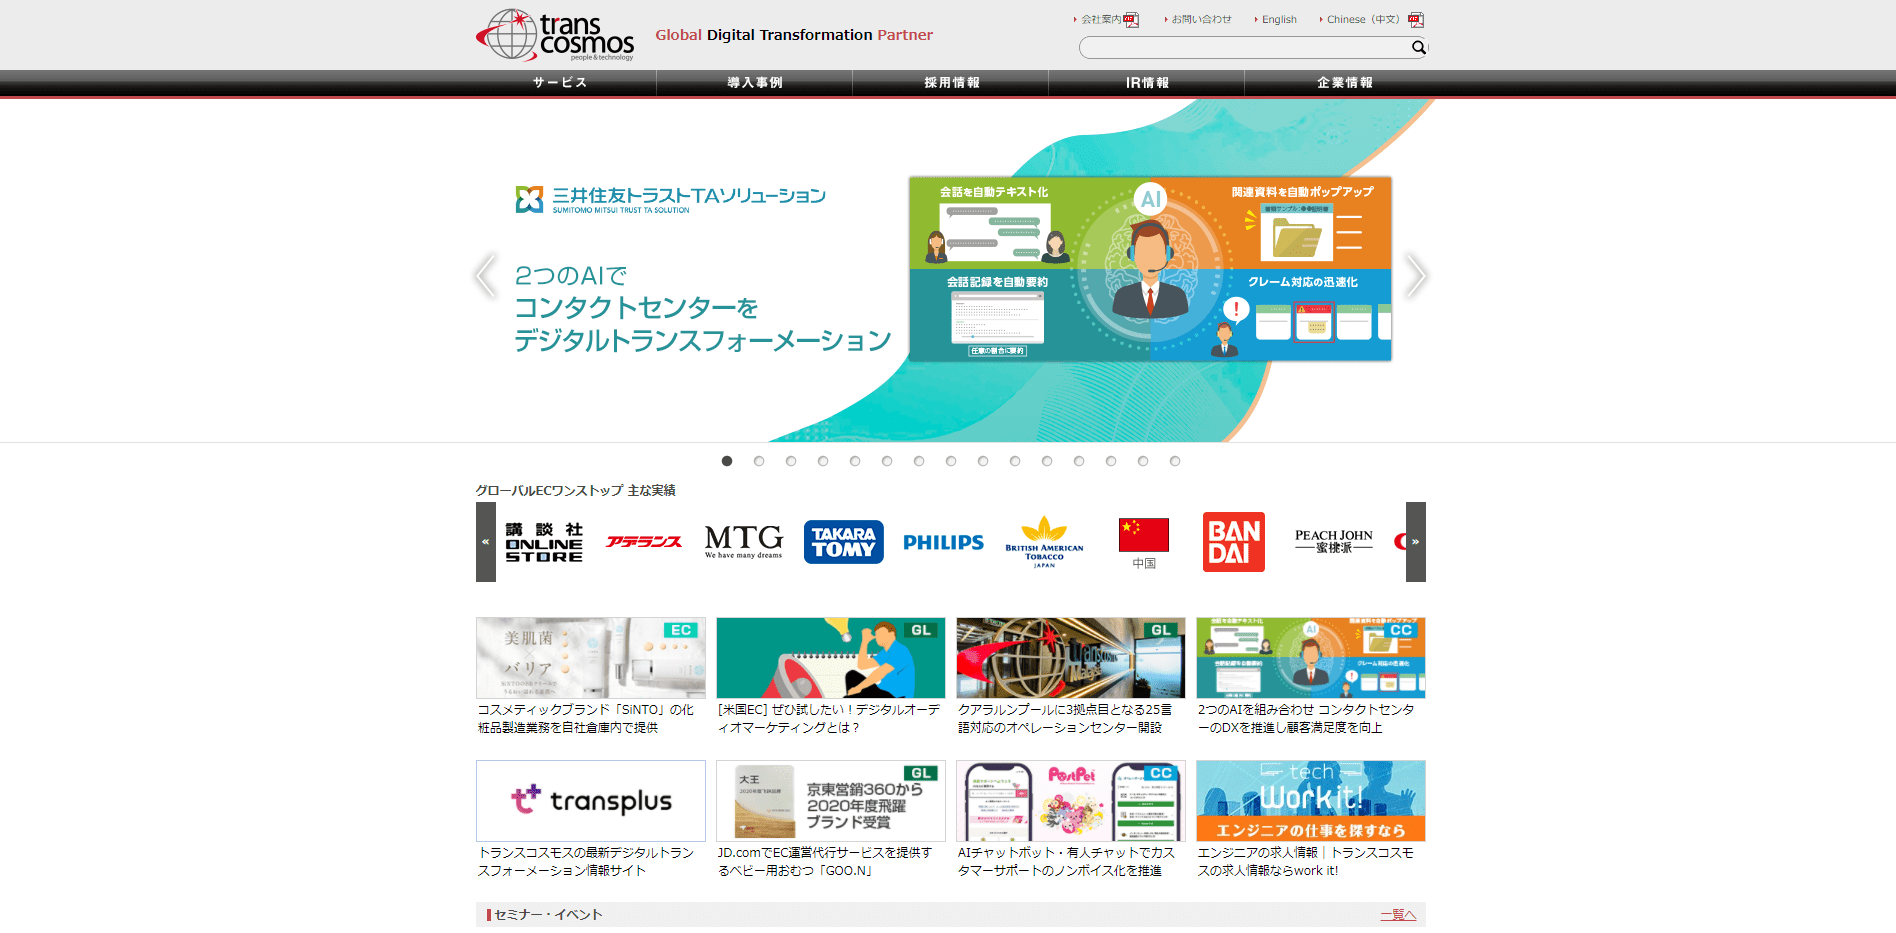Open the お問い合わせ contact link
The image size is (1896, 933).
1201,20
